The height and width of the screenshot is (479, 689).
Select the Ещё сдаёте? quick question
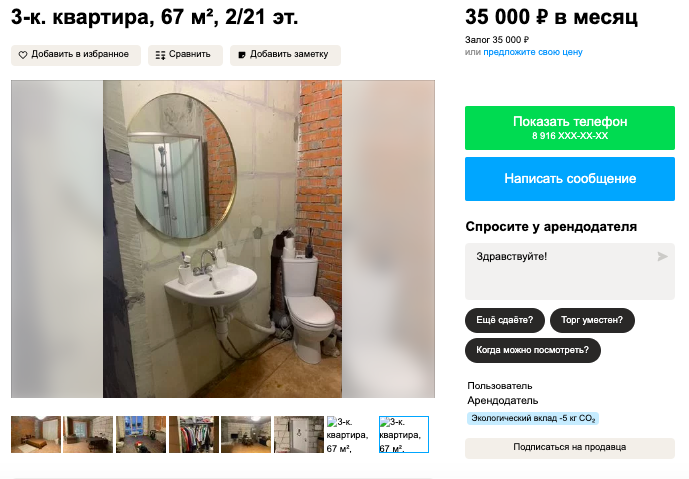(x=504, y=320)
